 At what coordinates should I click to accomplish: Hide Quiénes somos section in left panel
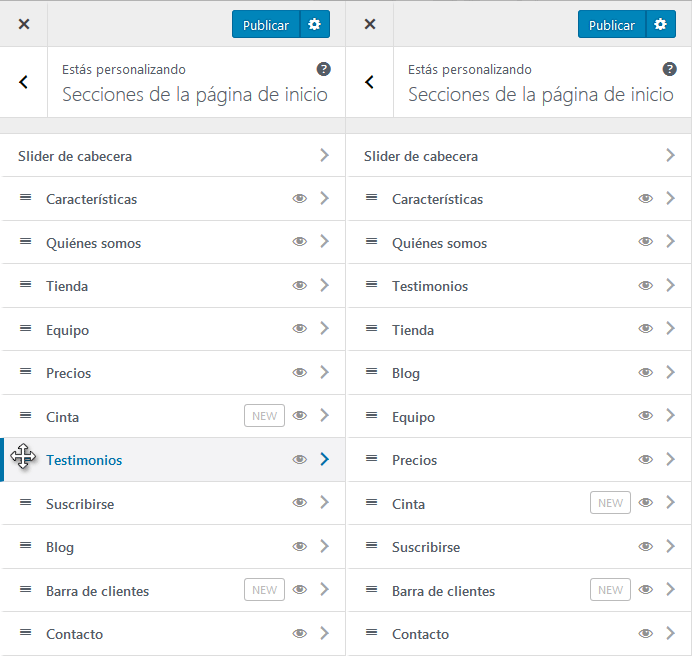pyautogui.click(x=299, y=243)
